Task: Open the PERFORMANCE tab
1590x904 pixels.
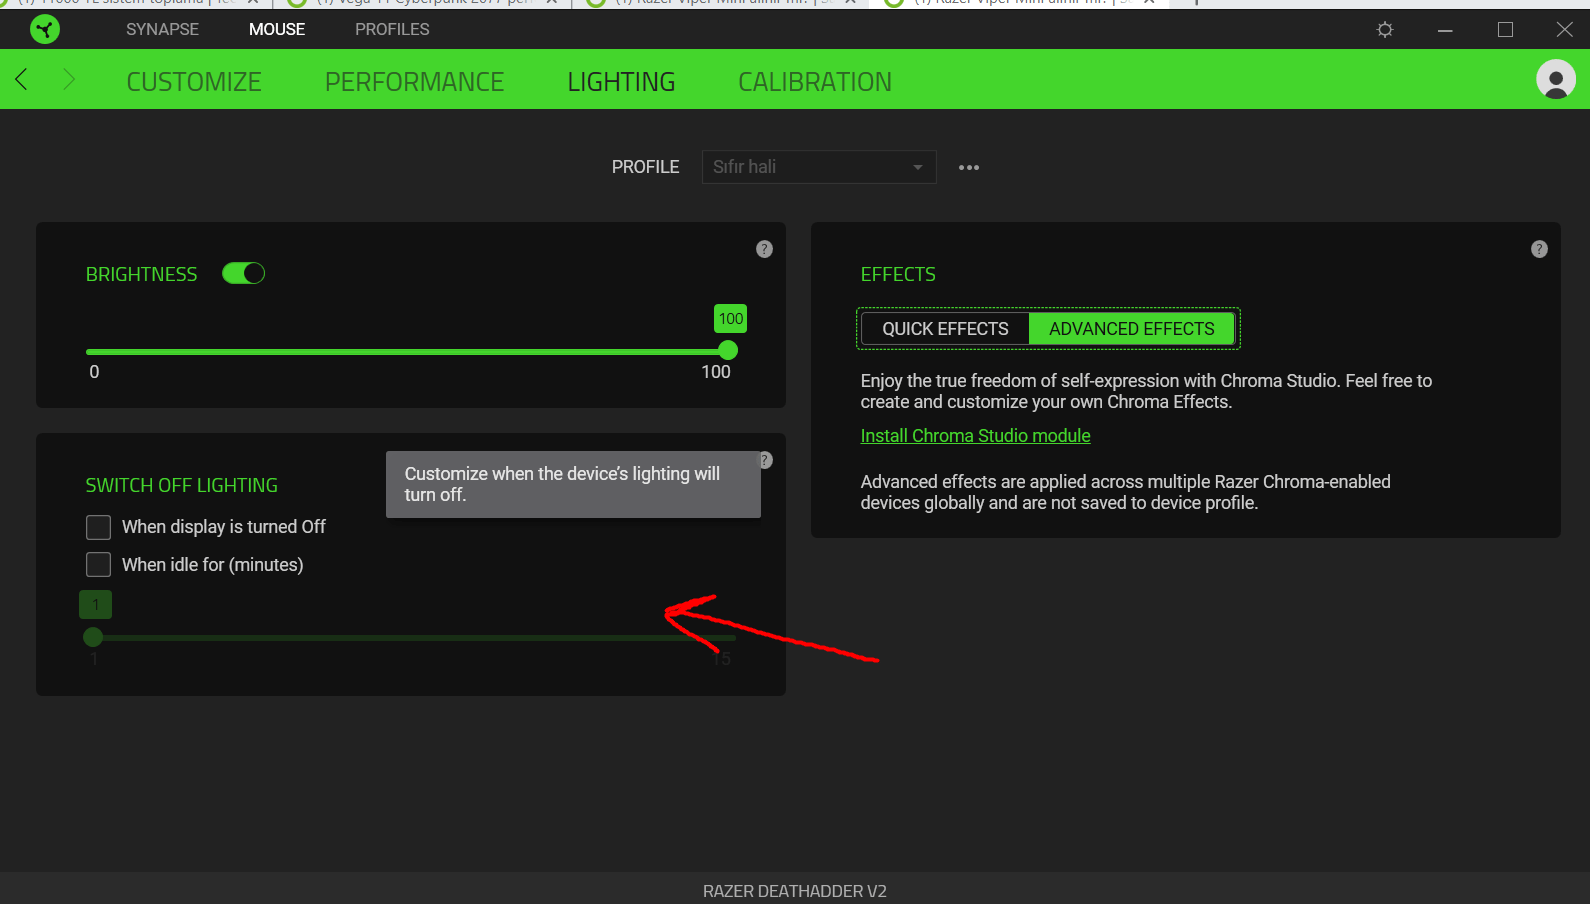Action: tap(414, 82)
